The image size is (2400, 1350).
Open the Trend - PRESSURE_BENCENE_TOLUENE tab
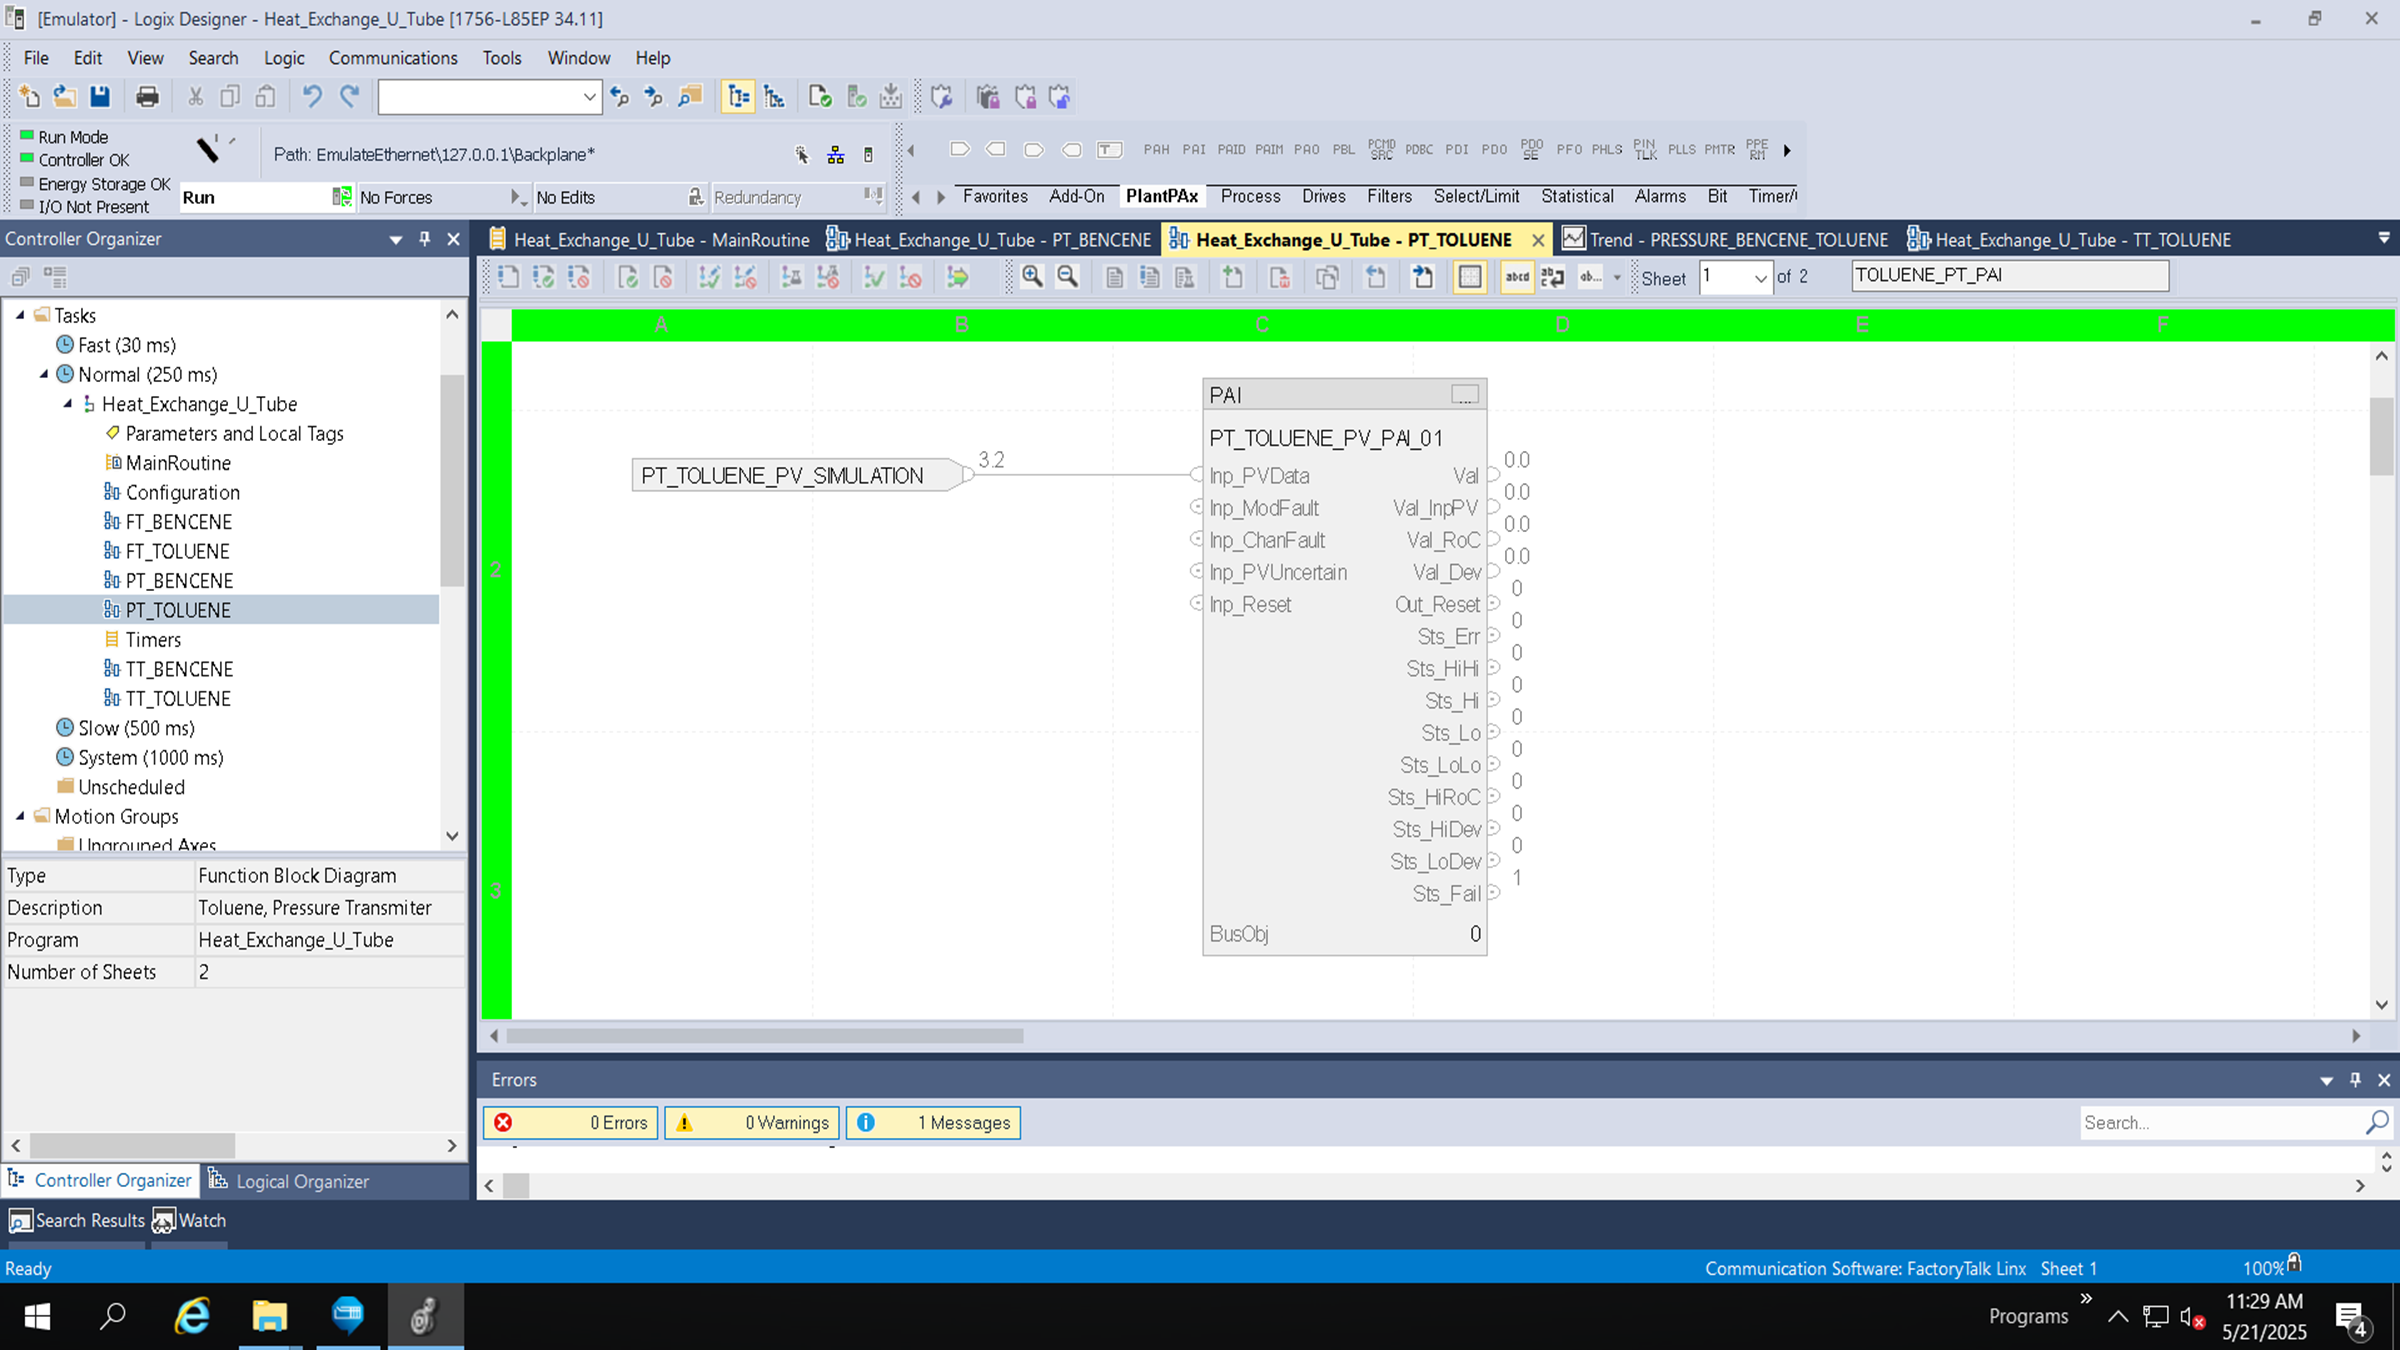[1726, 239]
